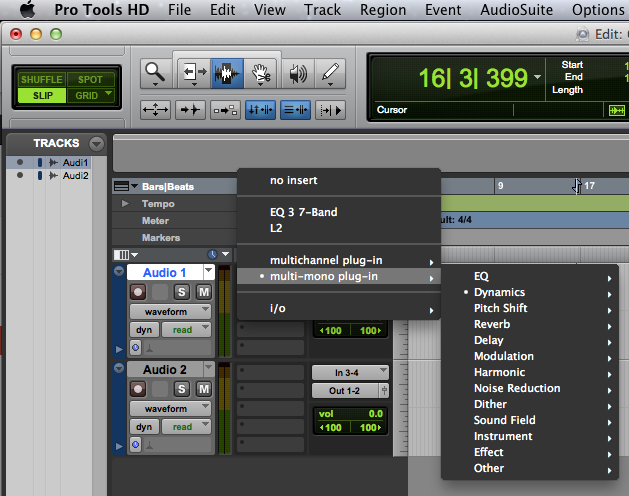The height and width of the screenshot is (496, 629).
Task: Click Audio 2 left pan value 100
Action: 331,427
